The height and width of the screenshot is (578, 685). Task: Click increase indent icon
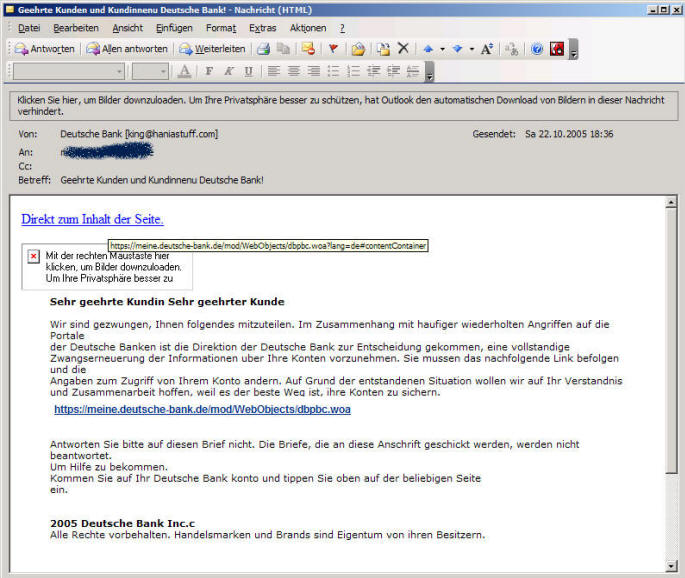394,71
